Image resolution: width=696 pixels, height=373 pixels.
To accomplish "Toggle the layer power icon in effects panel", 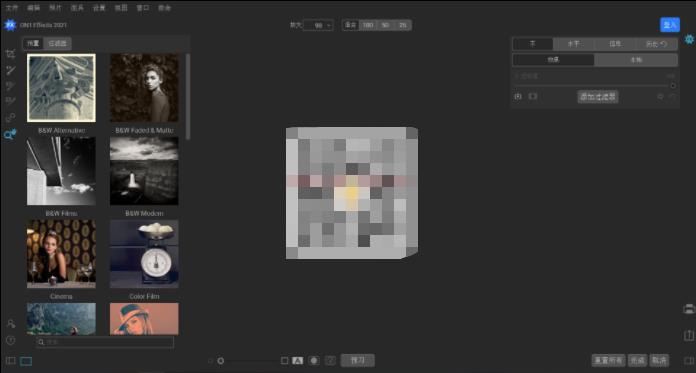I will point(518,96).
